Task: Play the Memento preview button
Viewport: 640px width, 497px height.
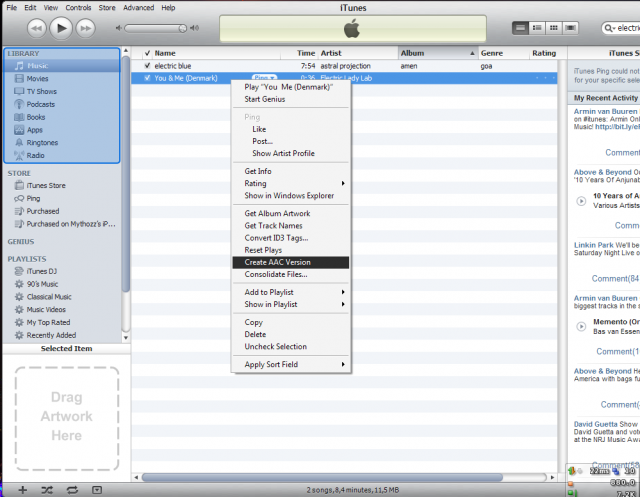Action: coord(581,326)
